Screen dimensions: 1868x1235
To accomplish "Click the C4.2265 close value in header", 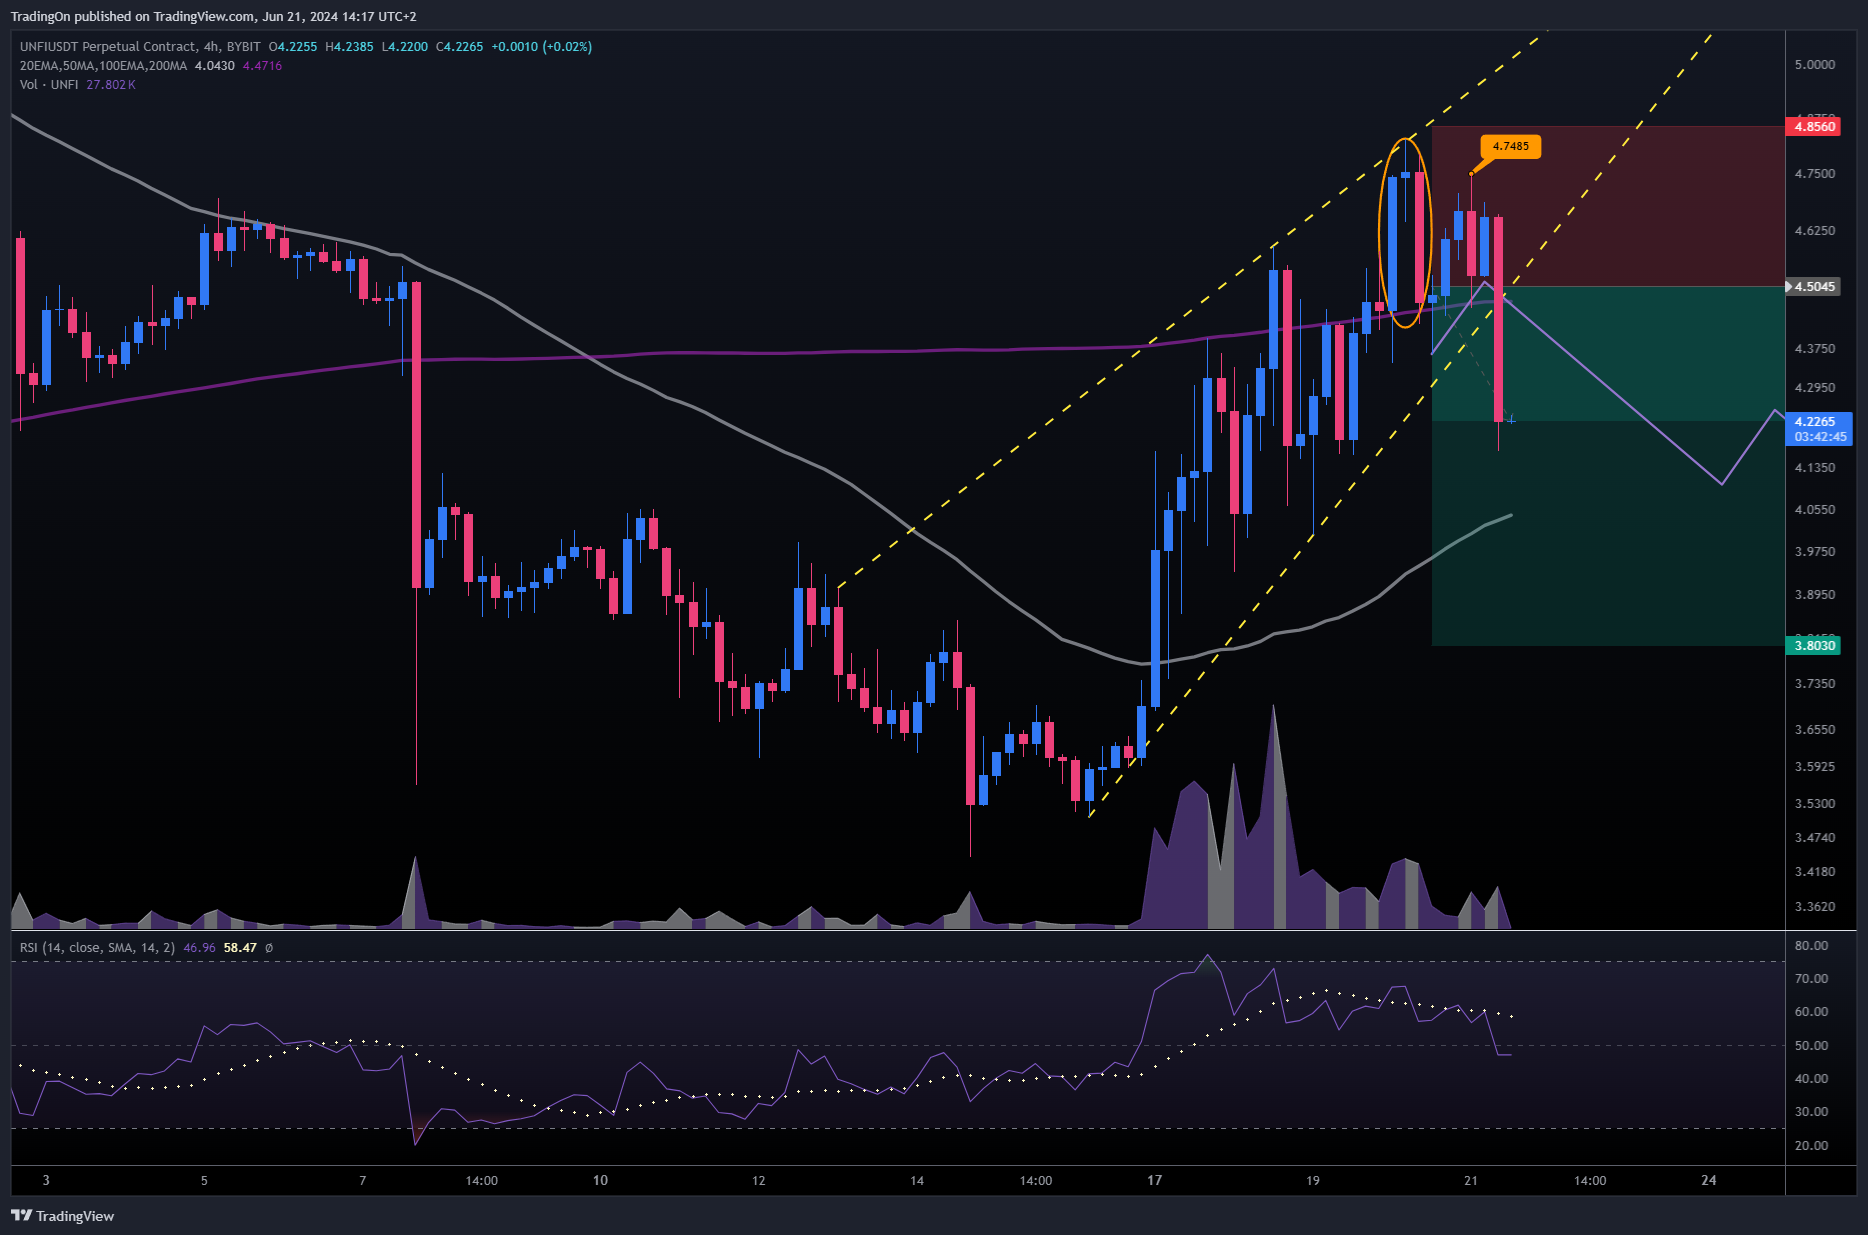I will point(459,46).
